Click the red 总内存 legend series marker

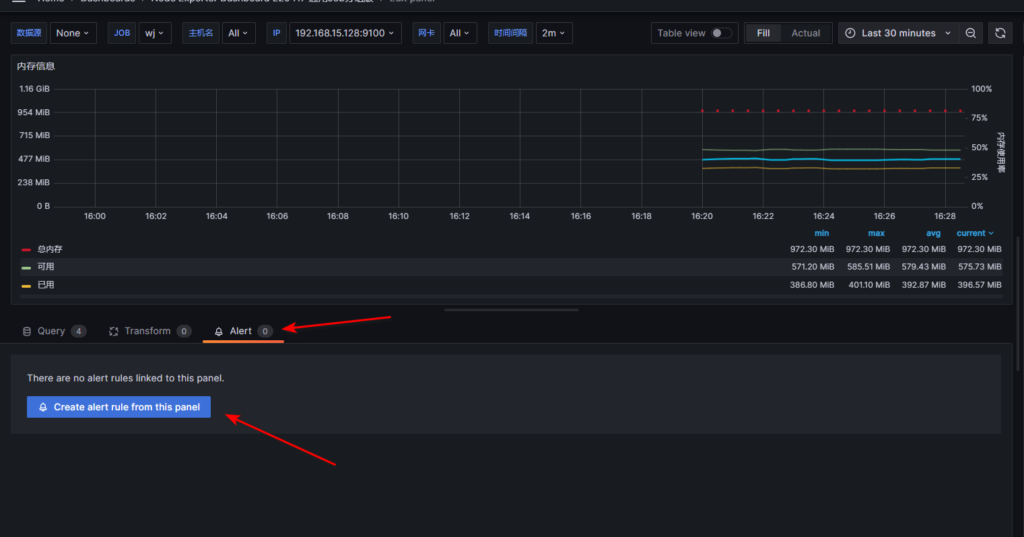point(26,249)
